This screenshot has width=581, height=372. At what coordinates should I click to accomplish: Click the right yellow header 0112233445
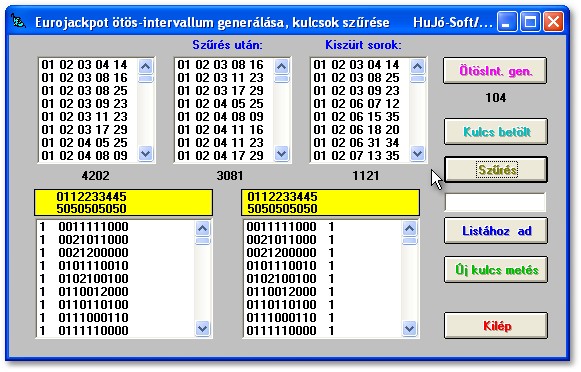click(x=282, y=196)
